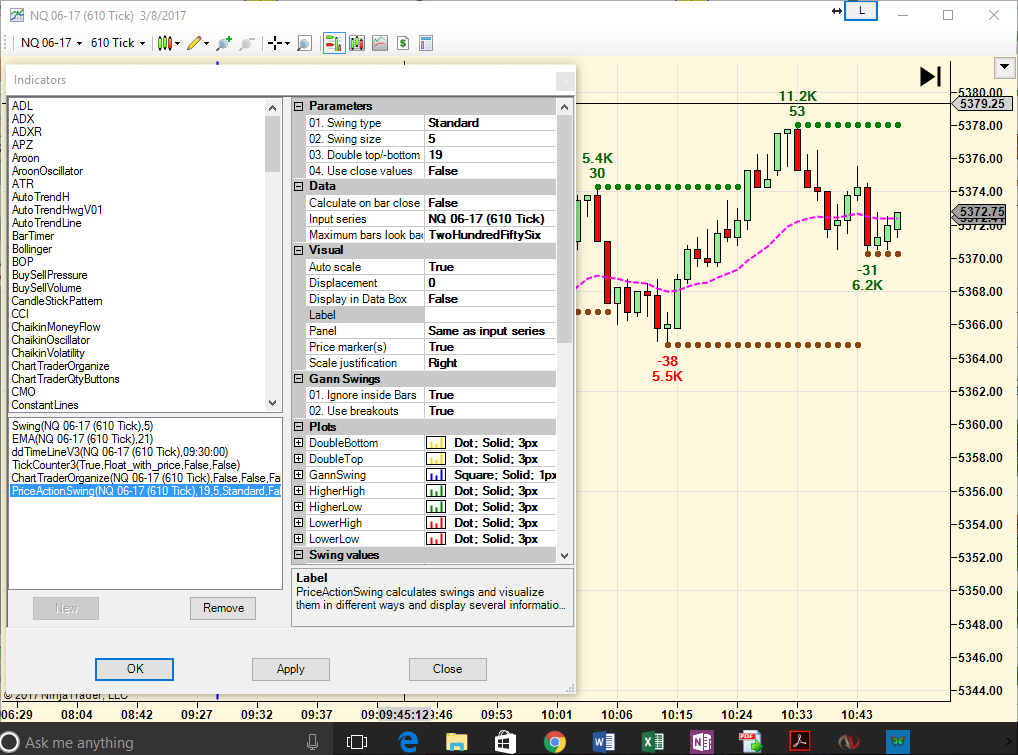Screen dimensions: 1018x755
Task: Collapse the Visual section
Action: (299, 251)
